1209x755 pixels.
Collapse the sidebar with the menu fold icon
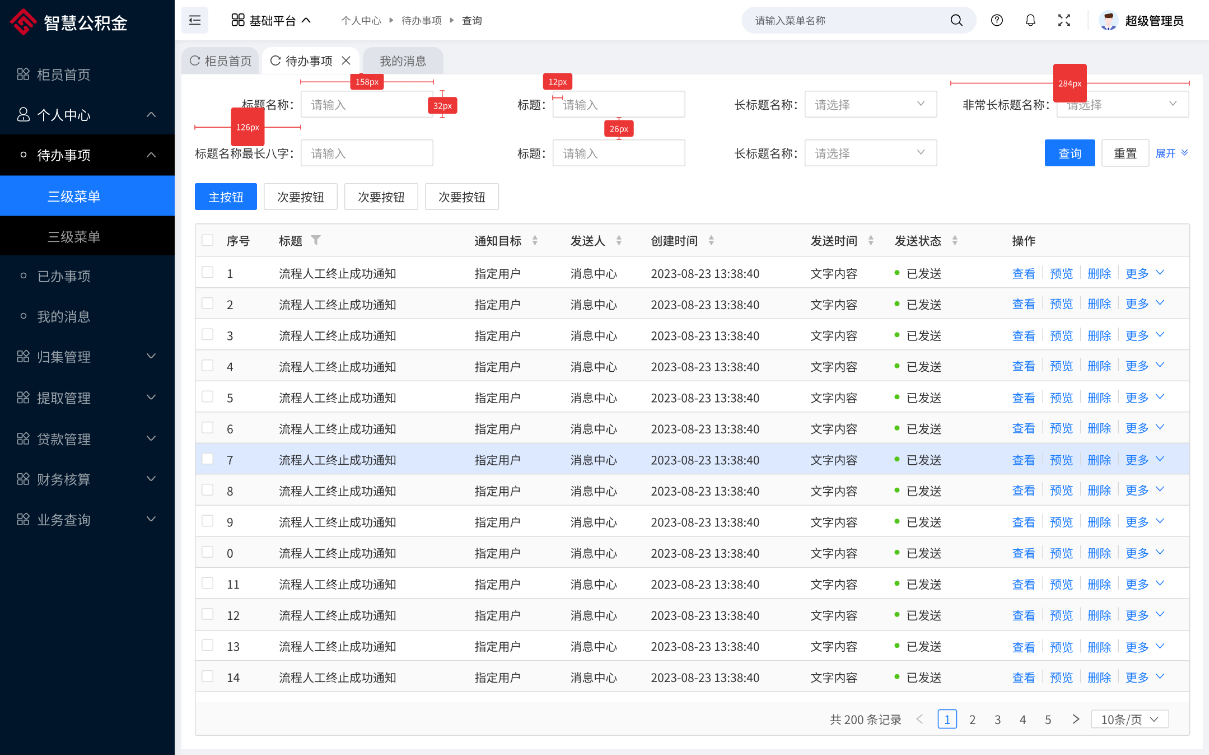click(194, 20)
